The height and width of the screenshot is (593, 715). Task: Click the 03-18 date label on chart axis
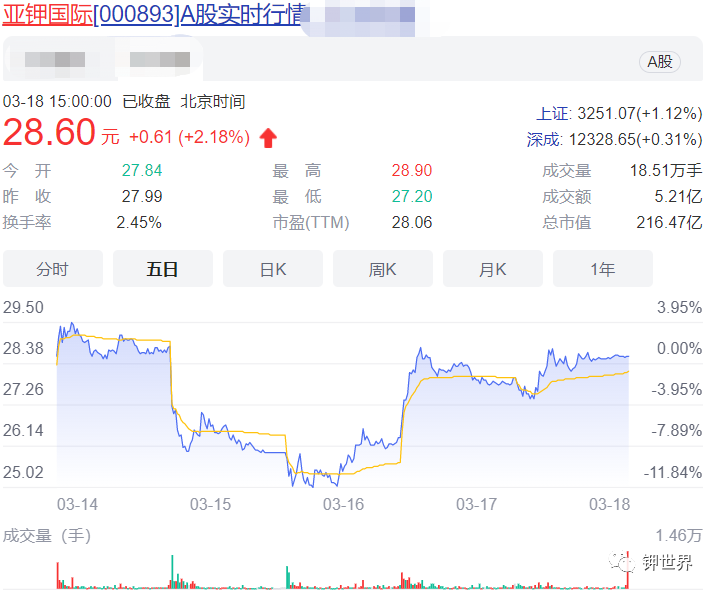point(610,505)
